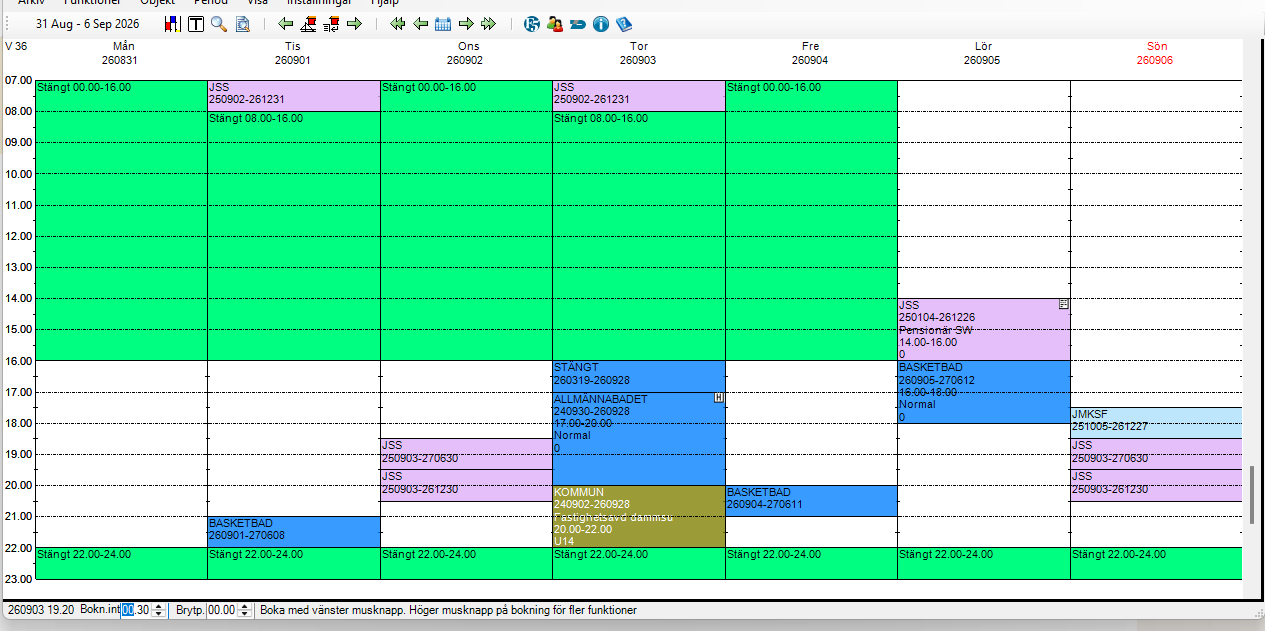Image resolution: width=1265 pixels, height=631 pixels.
Task: Select the ALLMÄNNABADET booking on Thursday
Action: click(638, 438)
